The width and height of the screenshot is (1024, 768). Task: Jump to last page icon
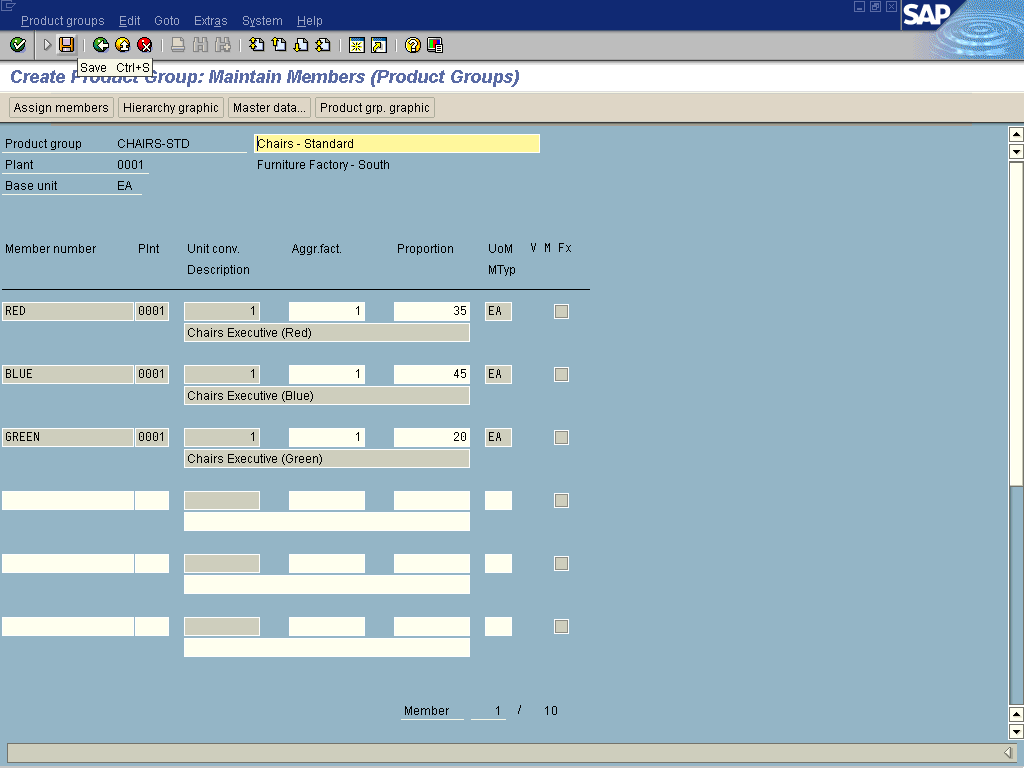323,44
